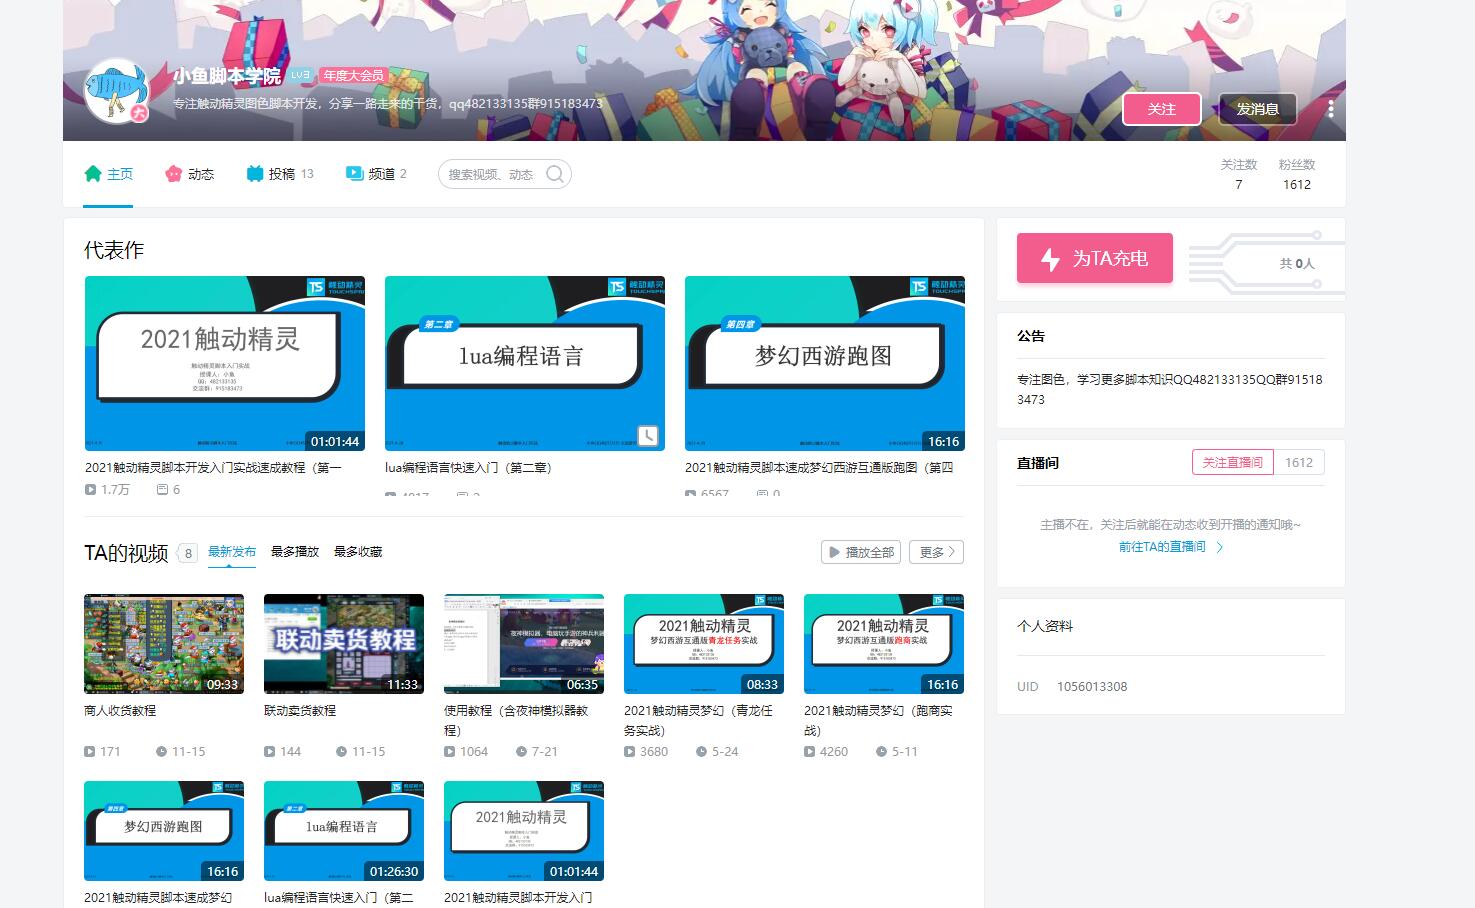Click the 发消息 button

coord(1257,109)
